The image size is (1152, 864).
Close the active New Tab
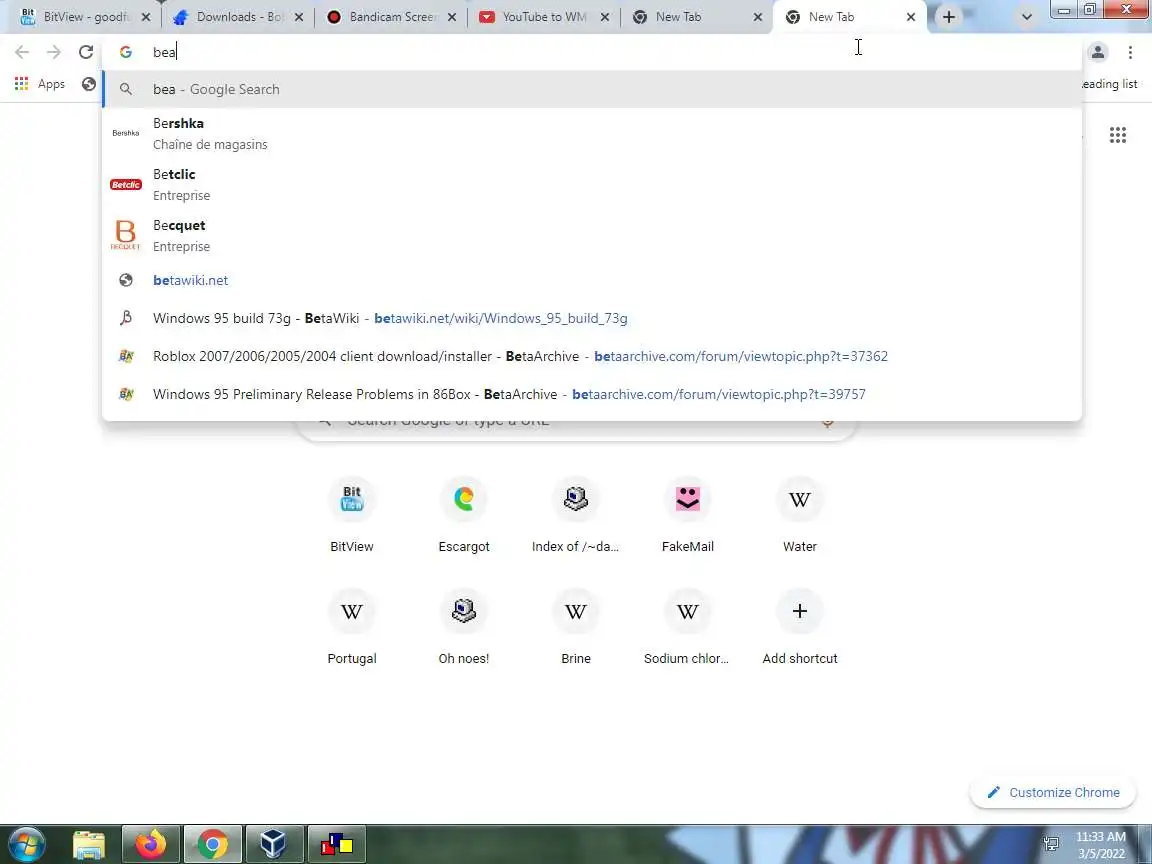click(911, 17)
